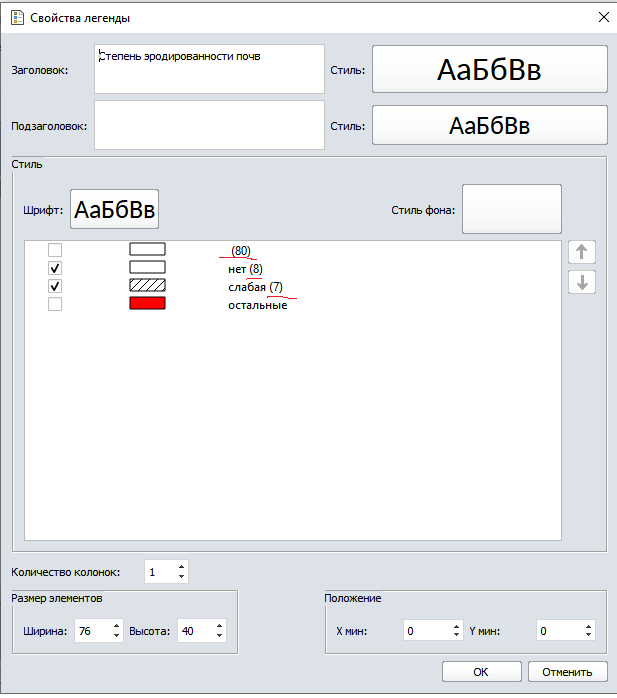The width and height of the screenshot is (617, 698).
Task: Click the legend properties window icon
Action: [16, 17]
